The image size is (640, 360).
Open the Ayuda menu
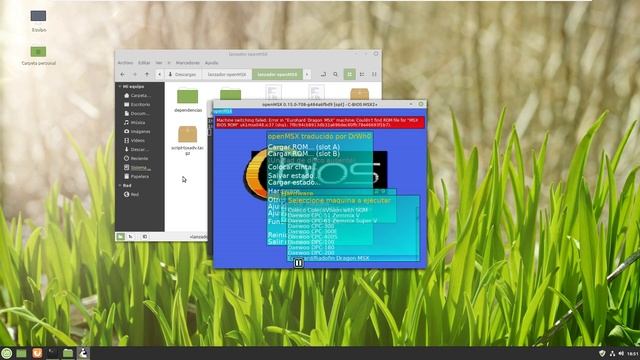211,63
